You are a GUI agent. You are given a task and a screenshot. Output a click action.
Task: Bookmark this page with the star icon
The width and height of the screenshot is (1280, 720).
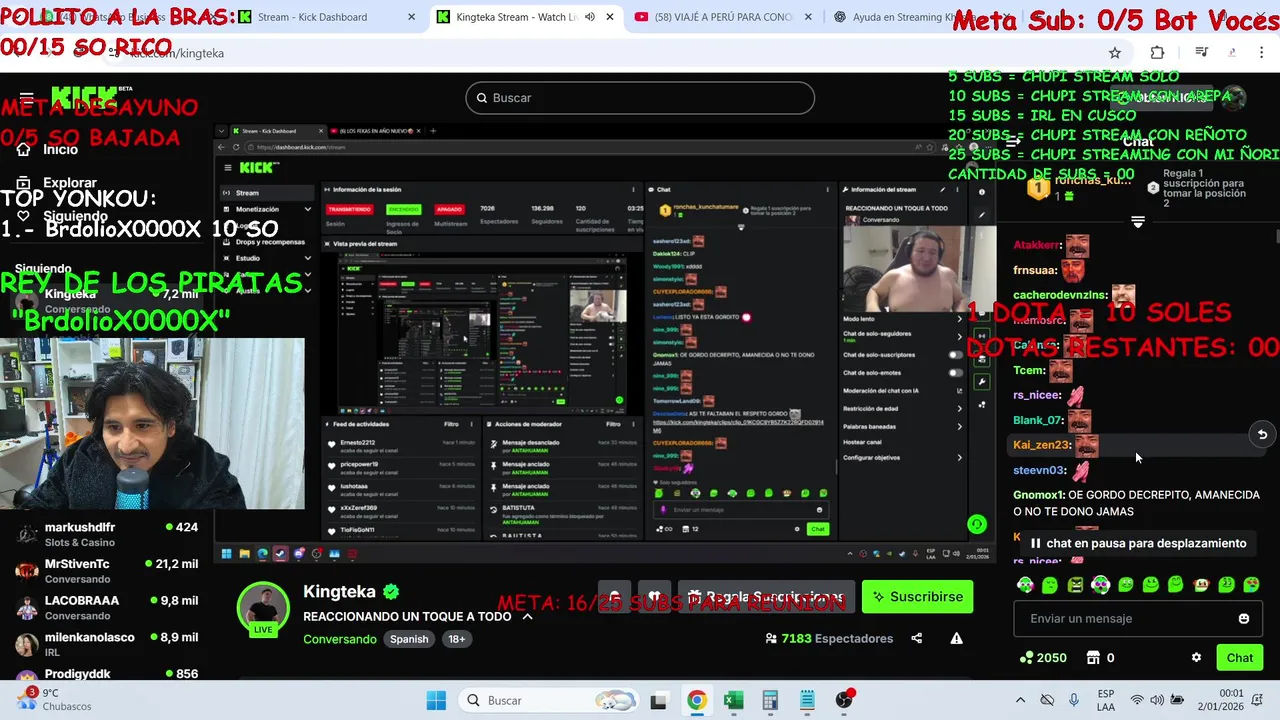(1115, 53)
